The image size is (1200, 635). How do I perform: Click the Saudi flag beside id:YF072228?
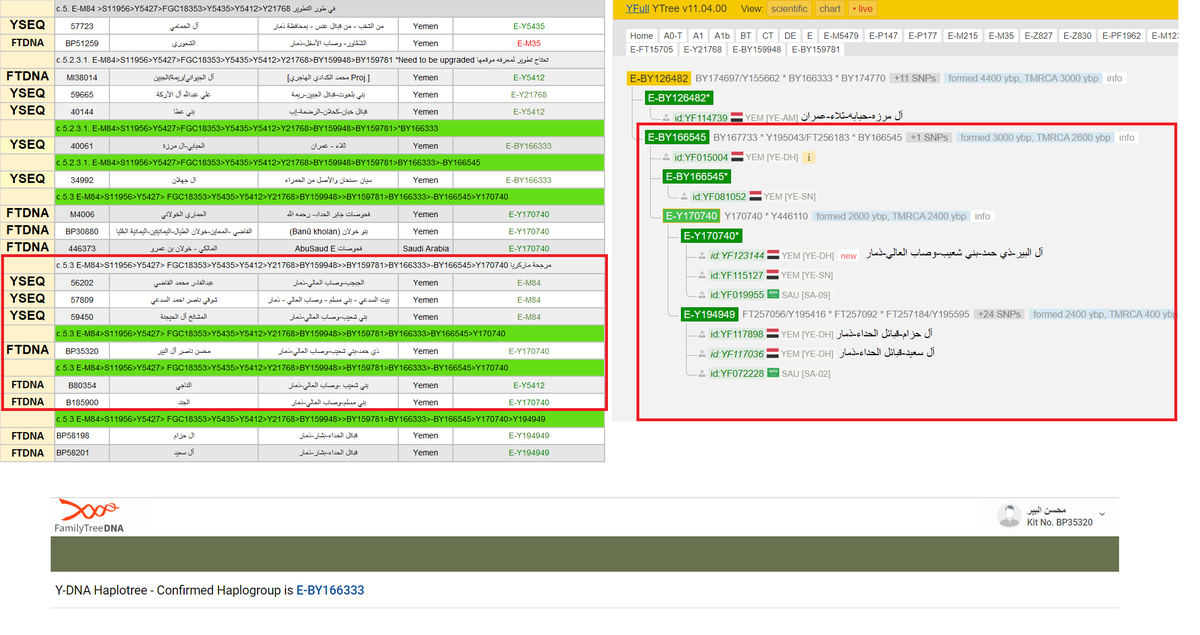pyautogui.click(x=774, y=373)
